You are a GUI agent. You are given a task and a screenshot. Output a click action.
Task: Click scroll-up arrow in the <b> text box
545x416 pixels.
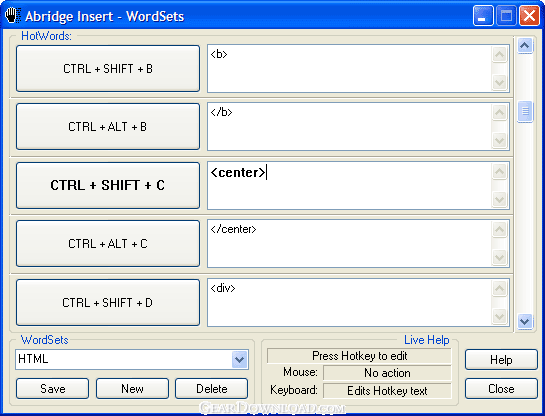[x=499, y=55]
